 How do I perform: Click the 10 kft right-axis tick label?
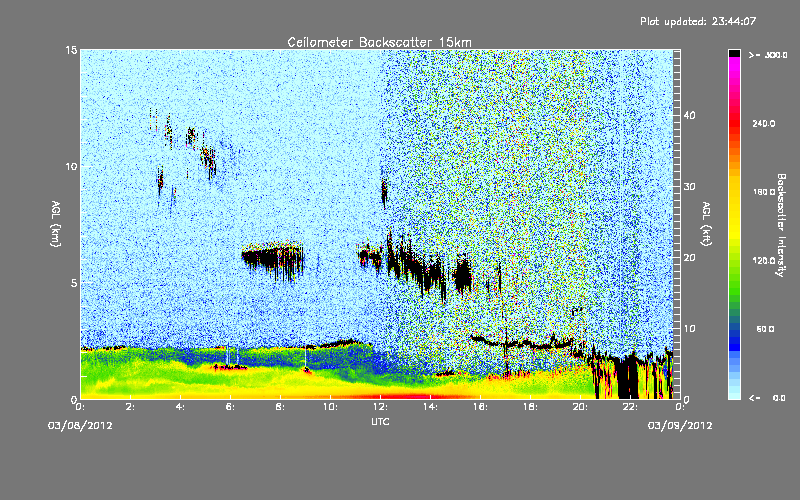689,328
